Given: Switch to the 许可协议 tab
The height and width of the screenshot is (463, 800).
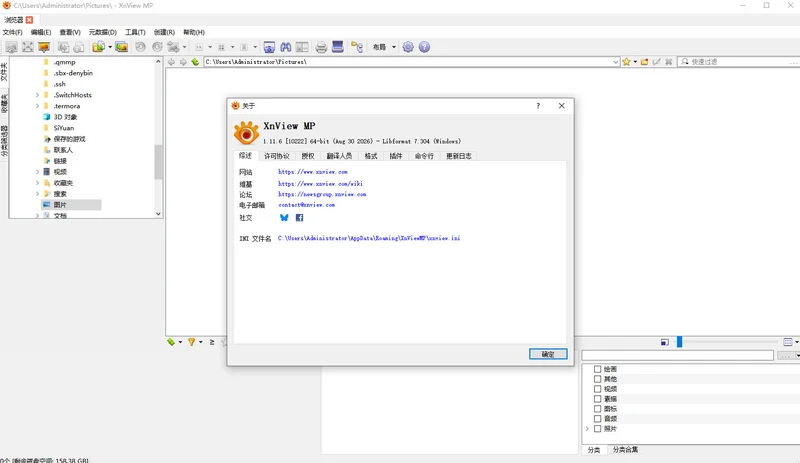Looking at the screenshot, I should tap(277, 156).
